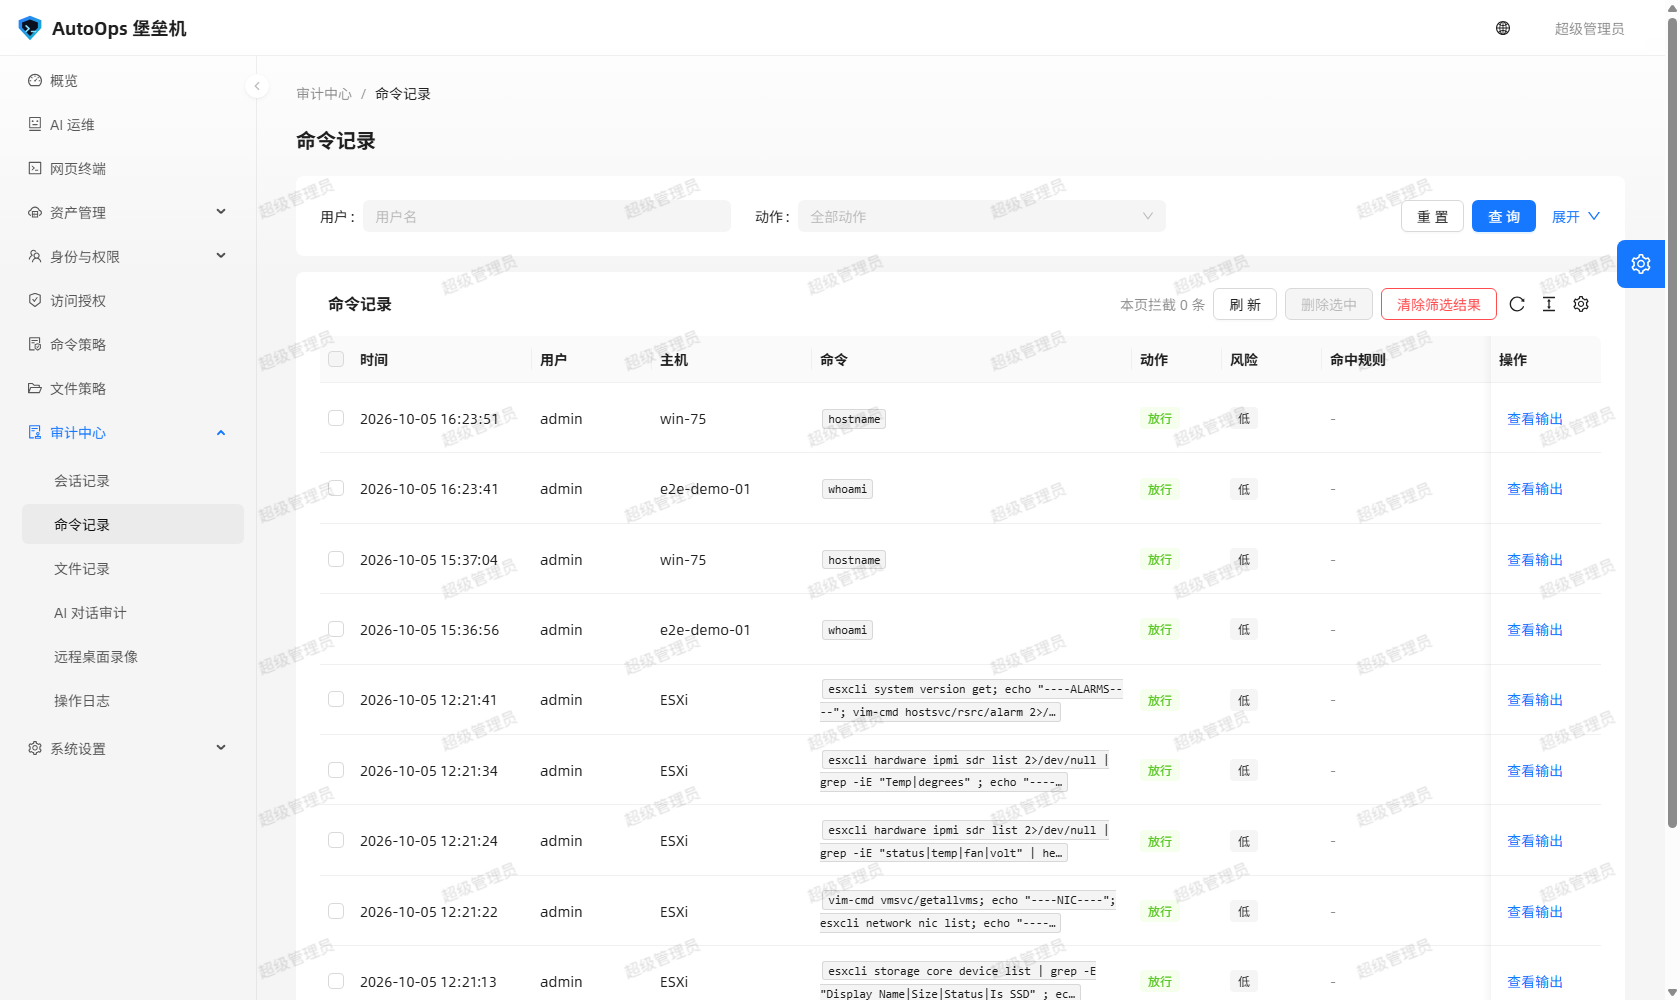
Task: Open the 动作 all-actions dropdown
Action: [981, 216]
